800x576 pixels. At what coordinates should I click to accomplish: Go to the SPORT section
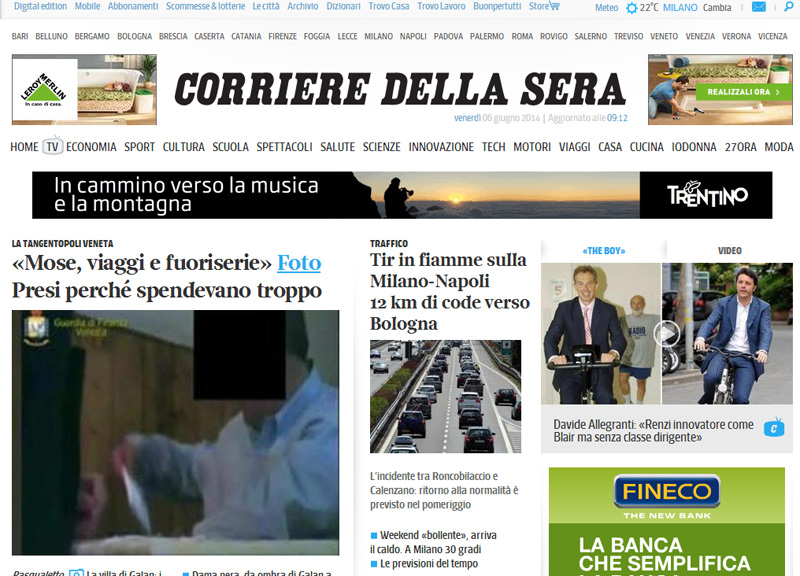coord(139,147)
